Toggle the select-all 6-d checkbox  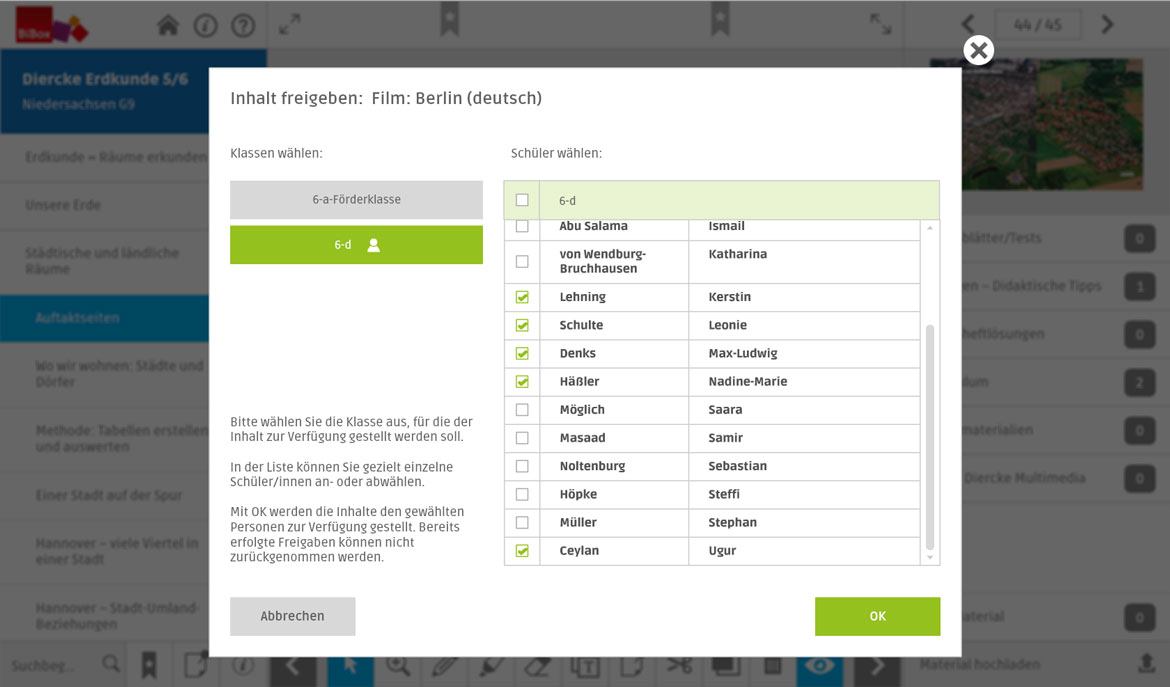[522, 200]
